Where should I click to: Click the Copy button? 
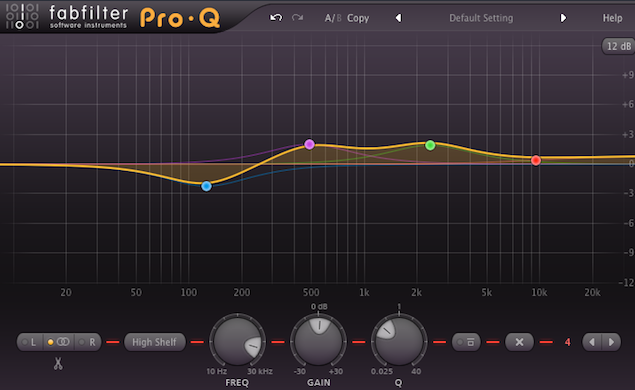click(358, 18)
